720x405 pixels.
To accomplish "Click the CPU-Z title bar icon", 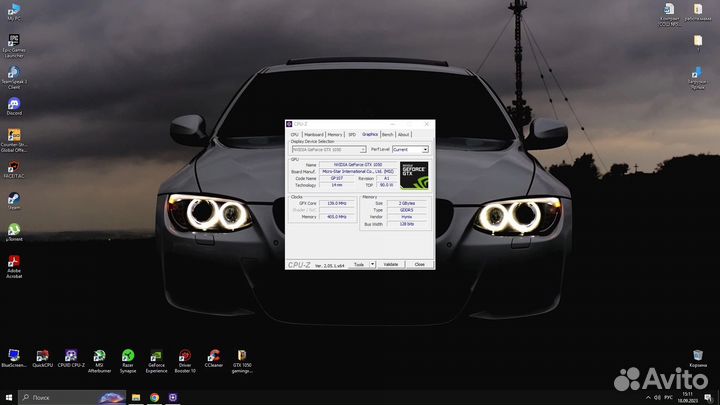I will (289, 124).
